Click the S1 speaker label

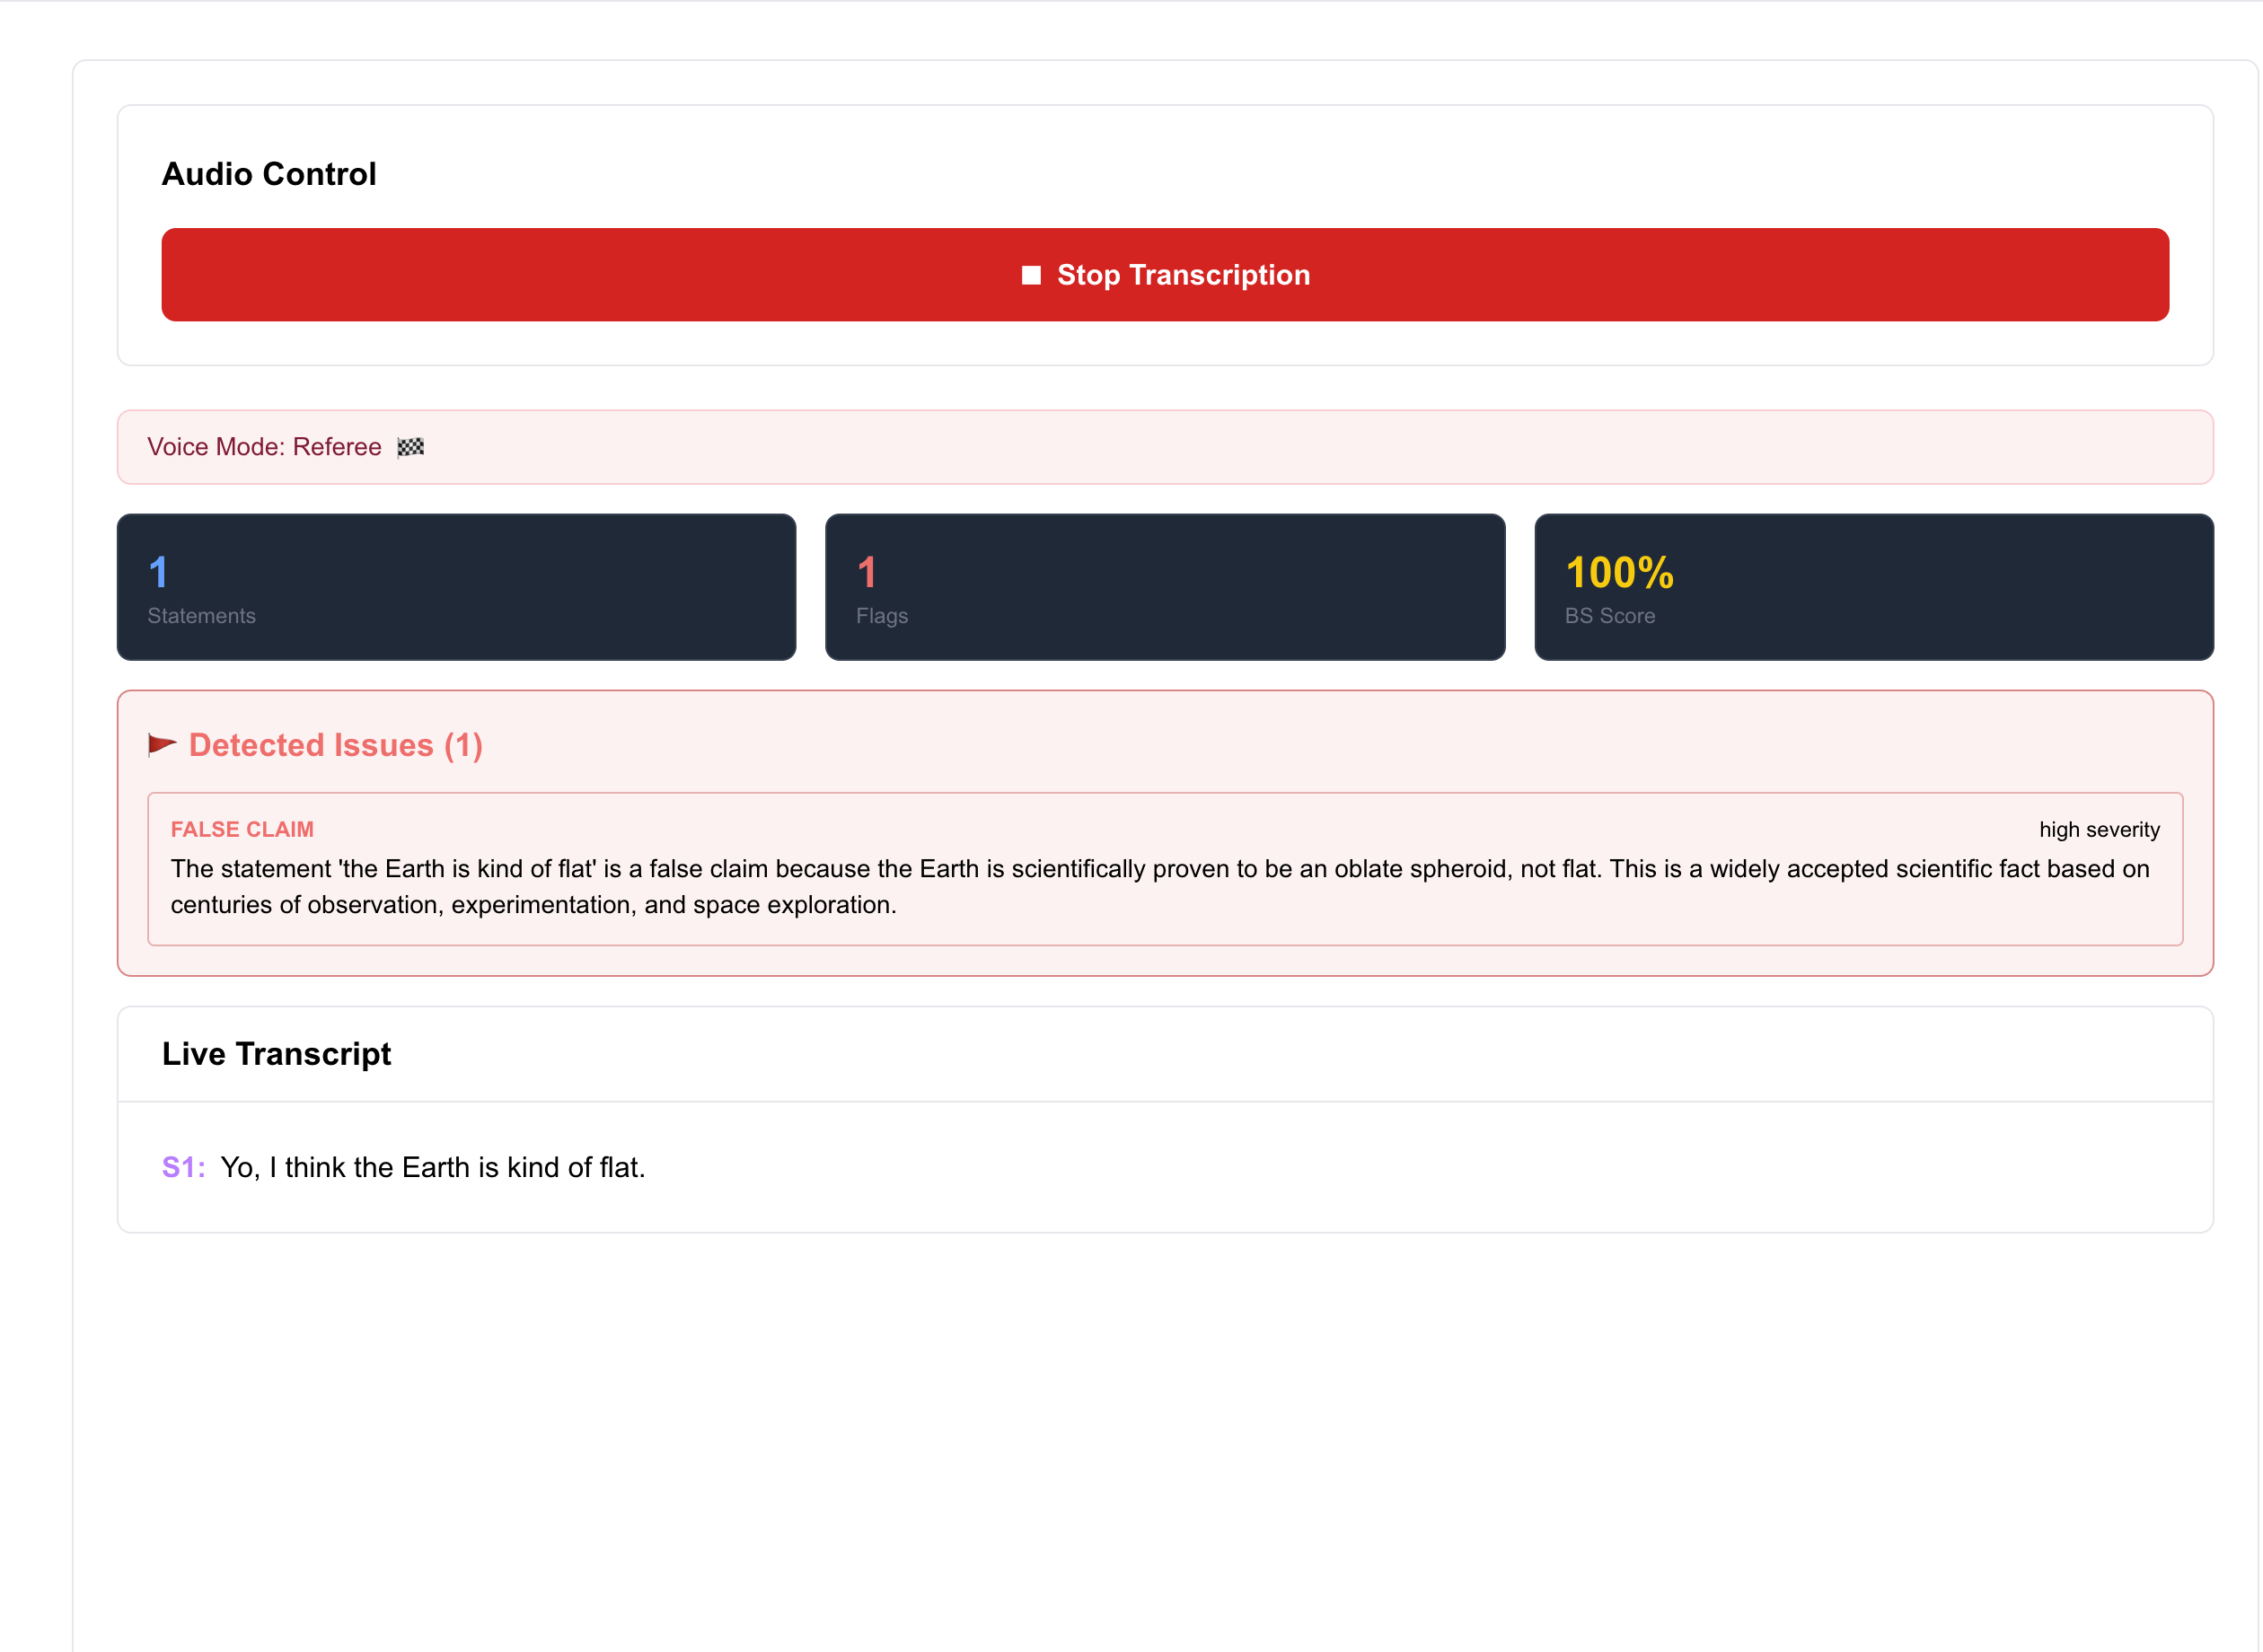[183, 1167]
